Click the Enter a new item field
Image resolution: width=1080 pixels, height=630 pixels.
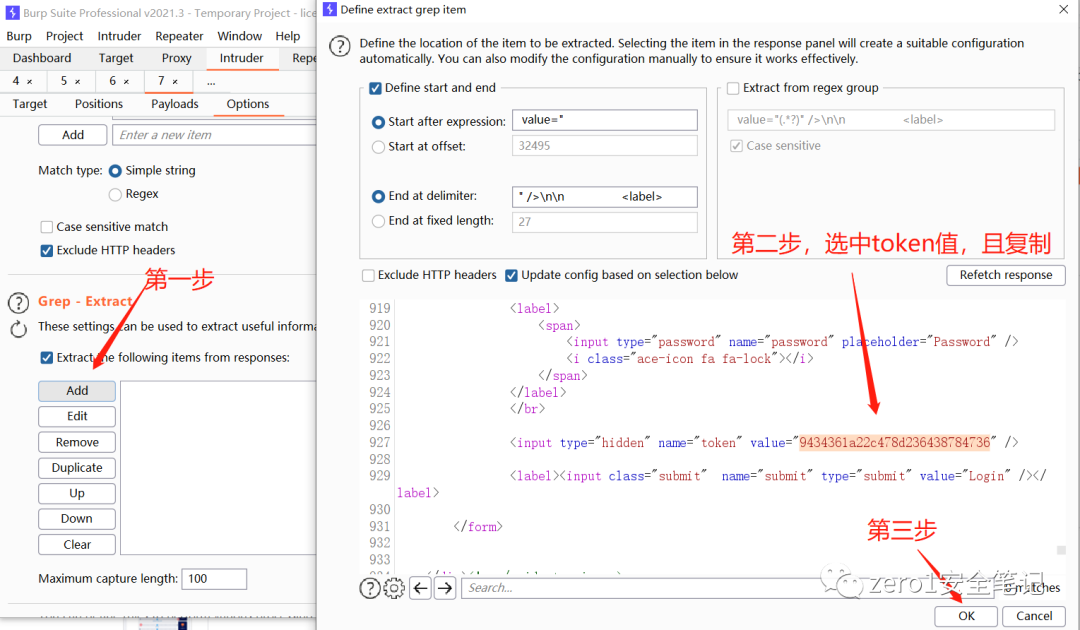click(x=214, y=135)
